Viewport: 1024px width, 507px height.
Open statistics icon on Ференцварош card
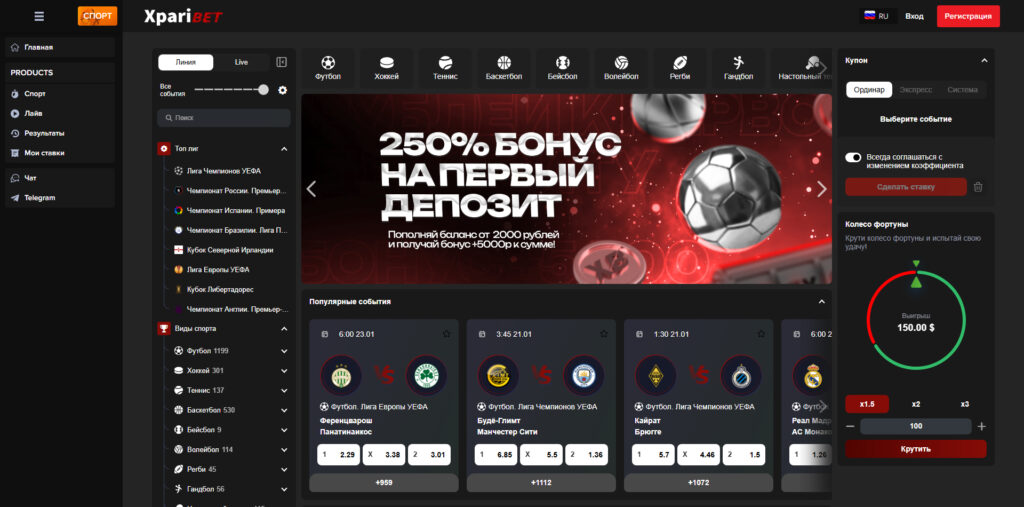(325, 334)
